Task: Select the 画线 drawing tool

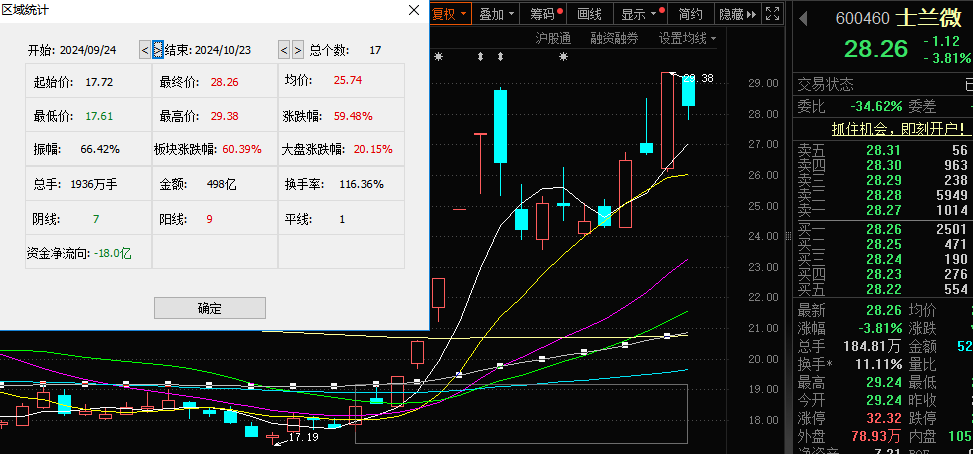Action: (590, 14)
